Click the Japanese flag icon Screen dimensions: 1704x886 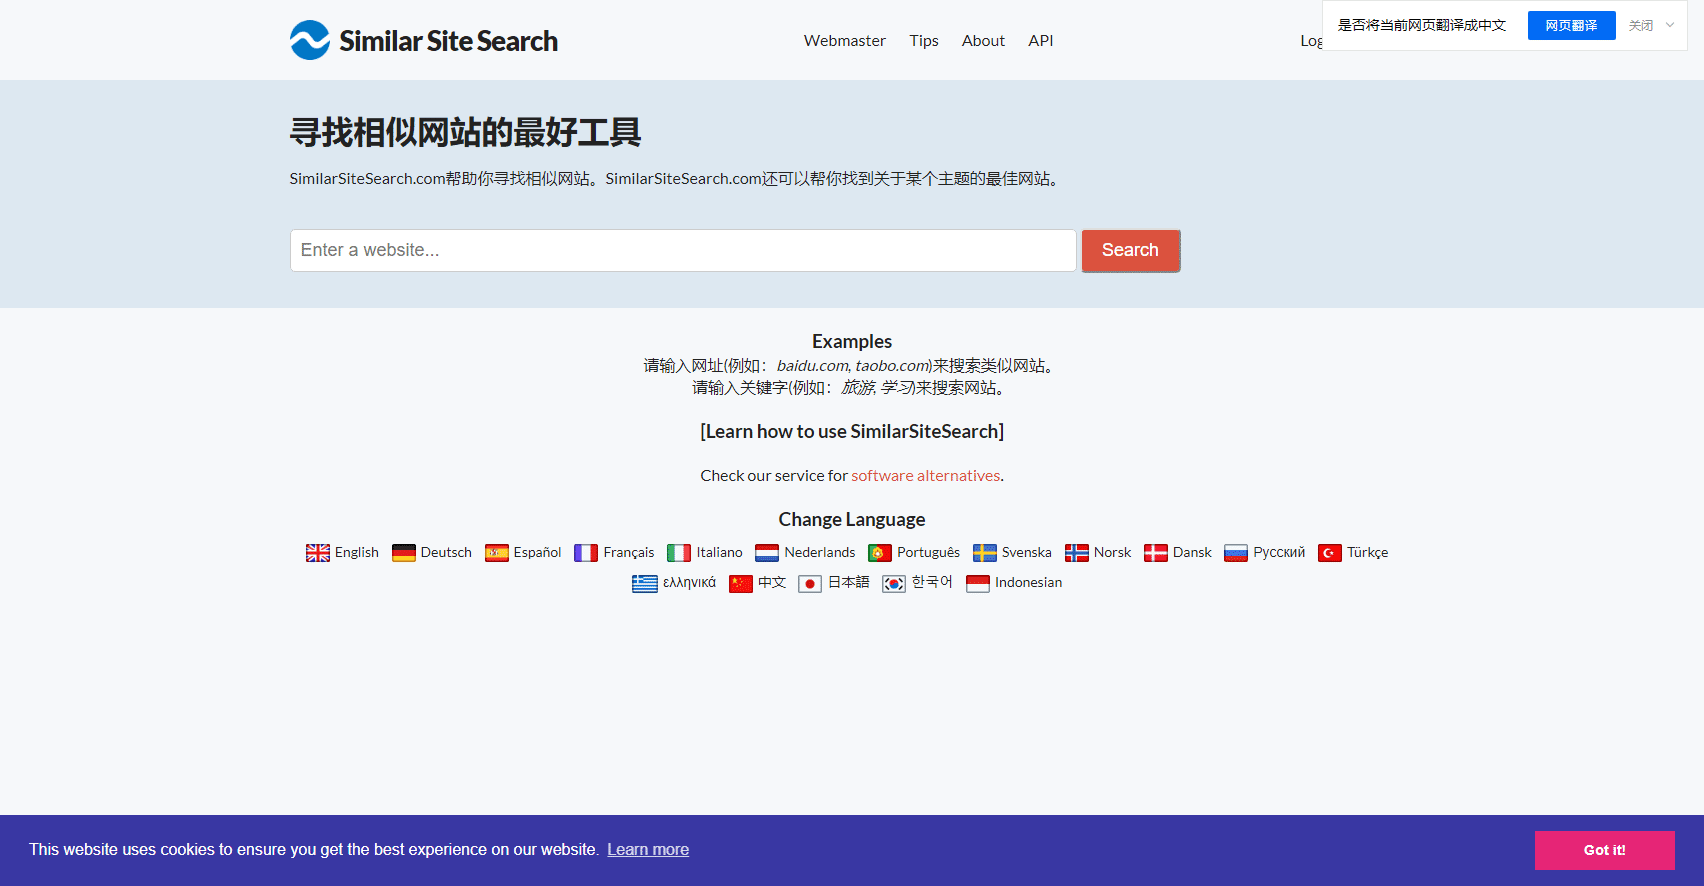point(810,584)
